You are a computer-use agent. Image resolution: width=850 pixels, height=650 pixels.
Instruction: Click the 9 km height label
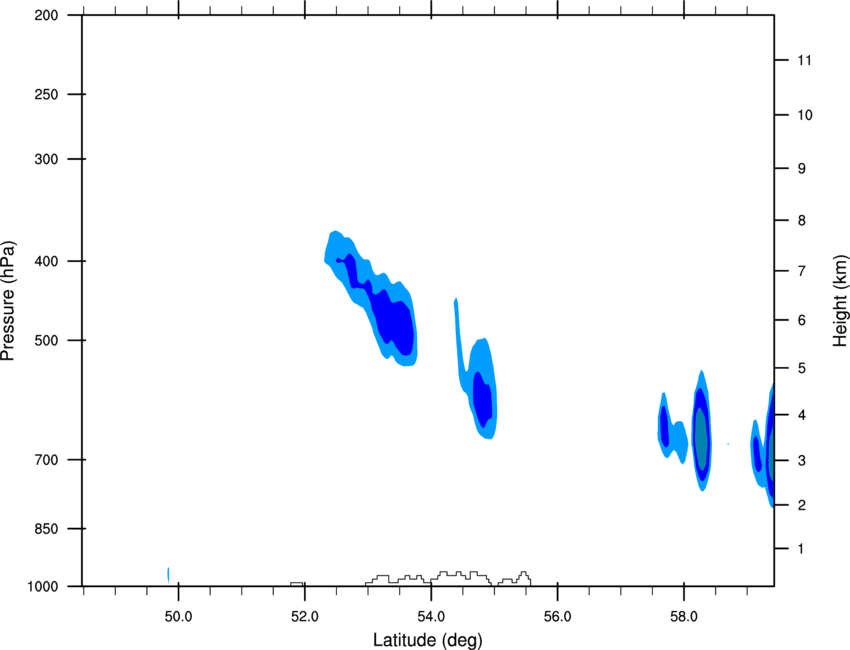click(x=802, y=169)
